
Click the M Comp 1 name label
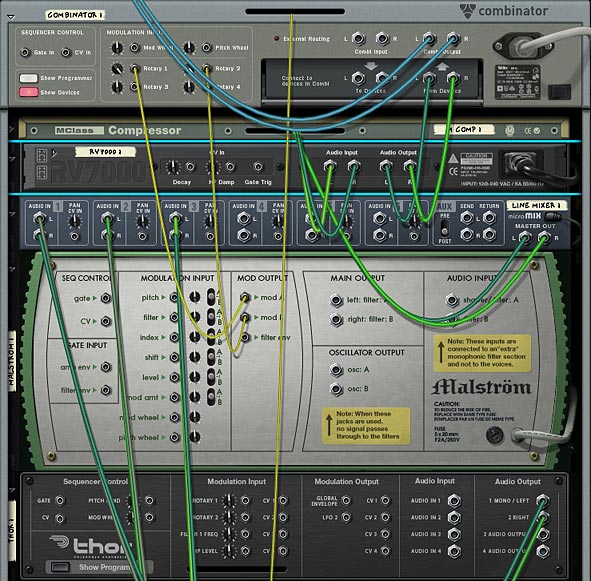(x=464, y=129)
